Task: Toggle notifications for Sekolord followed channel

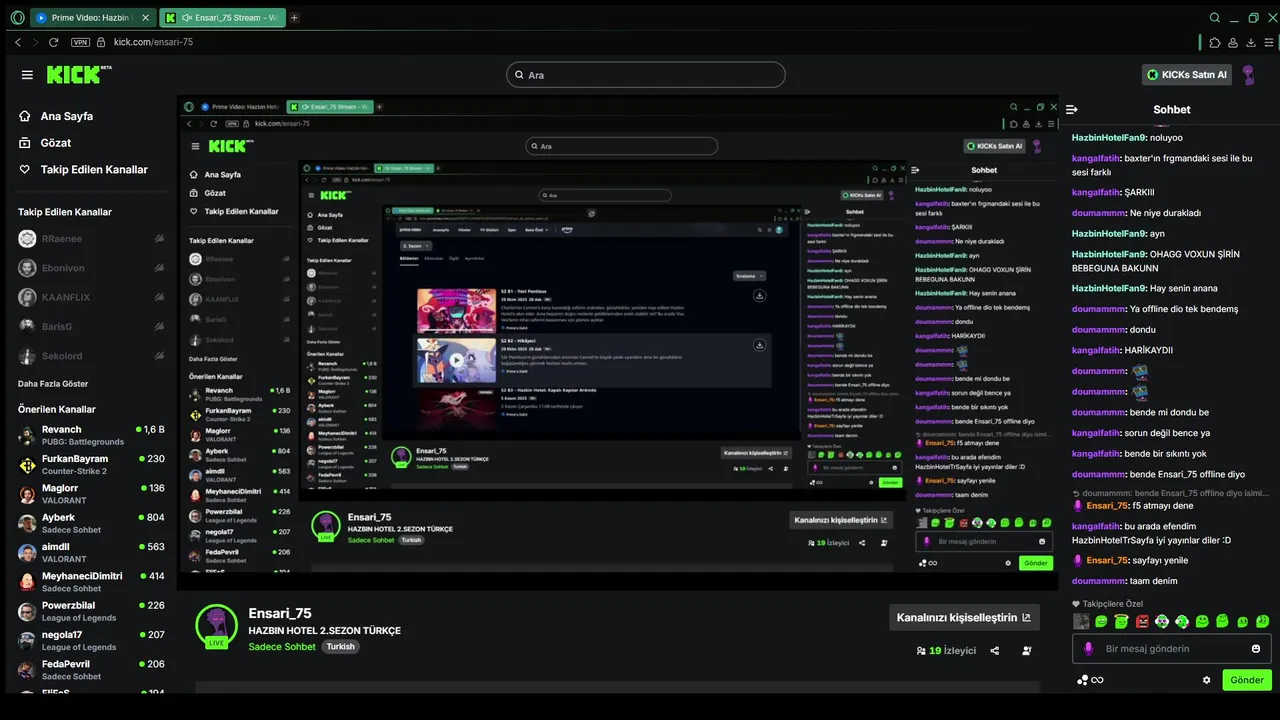Action: coord(159,356)
